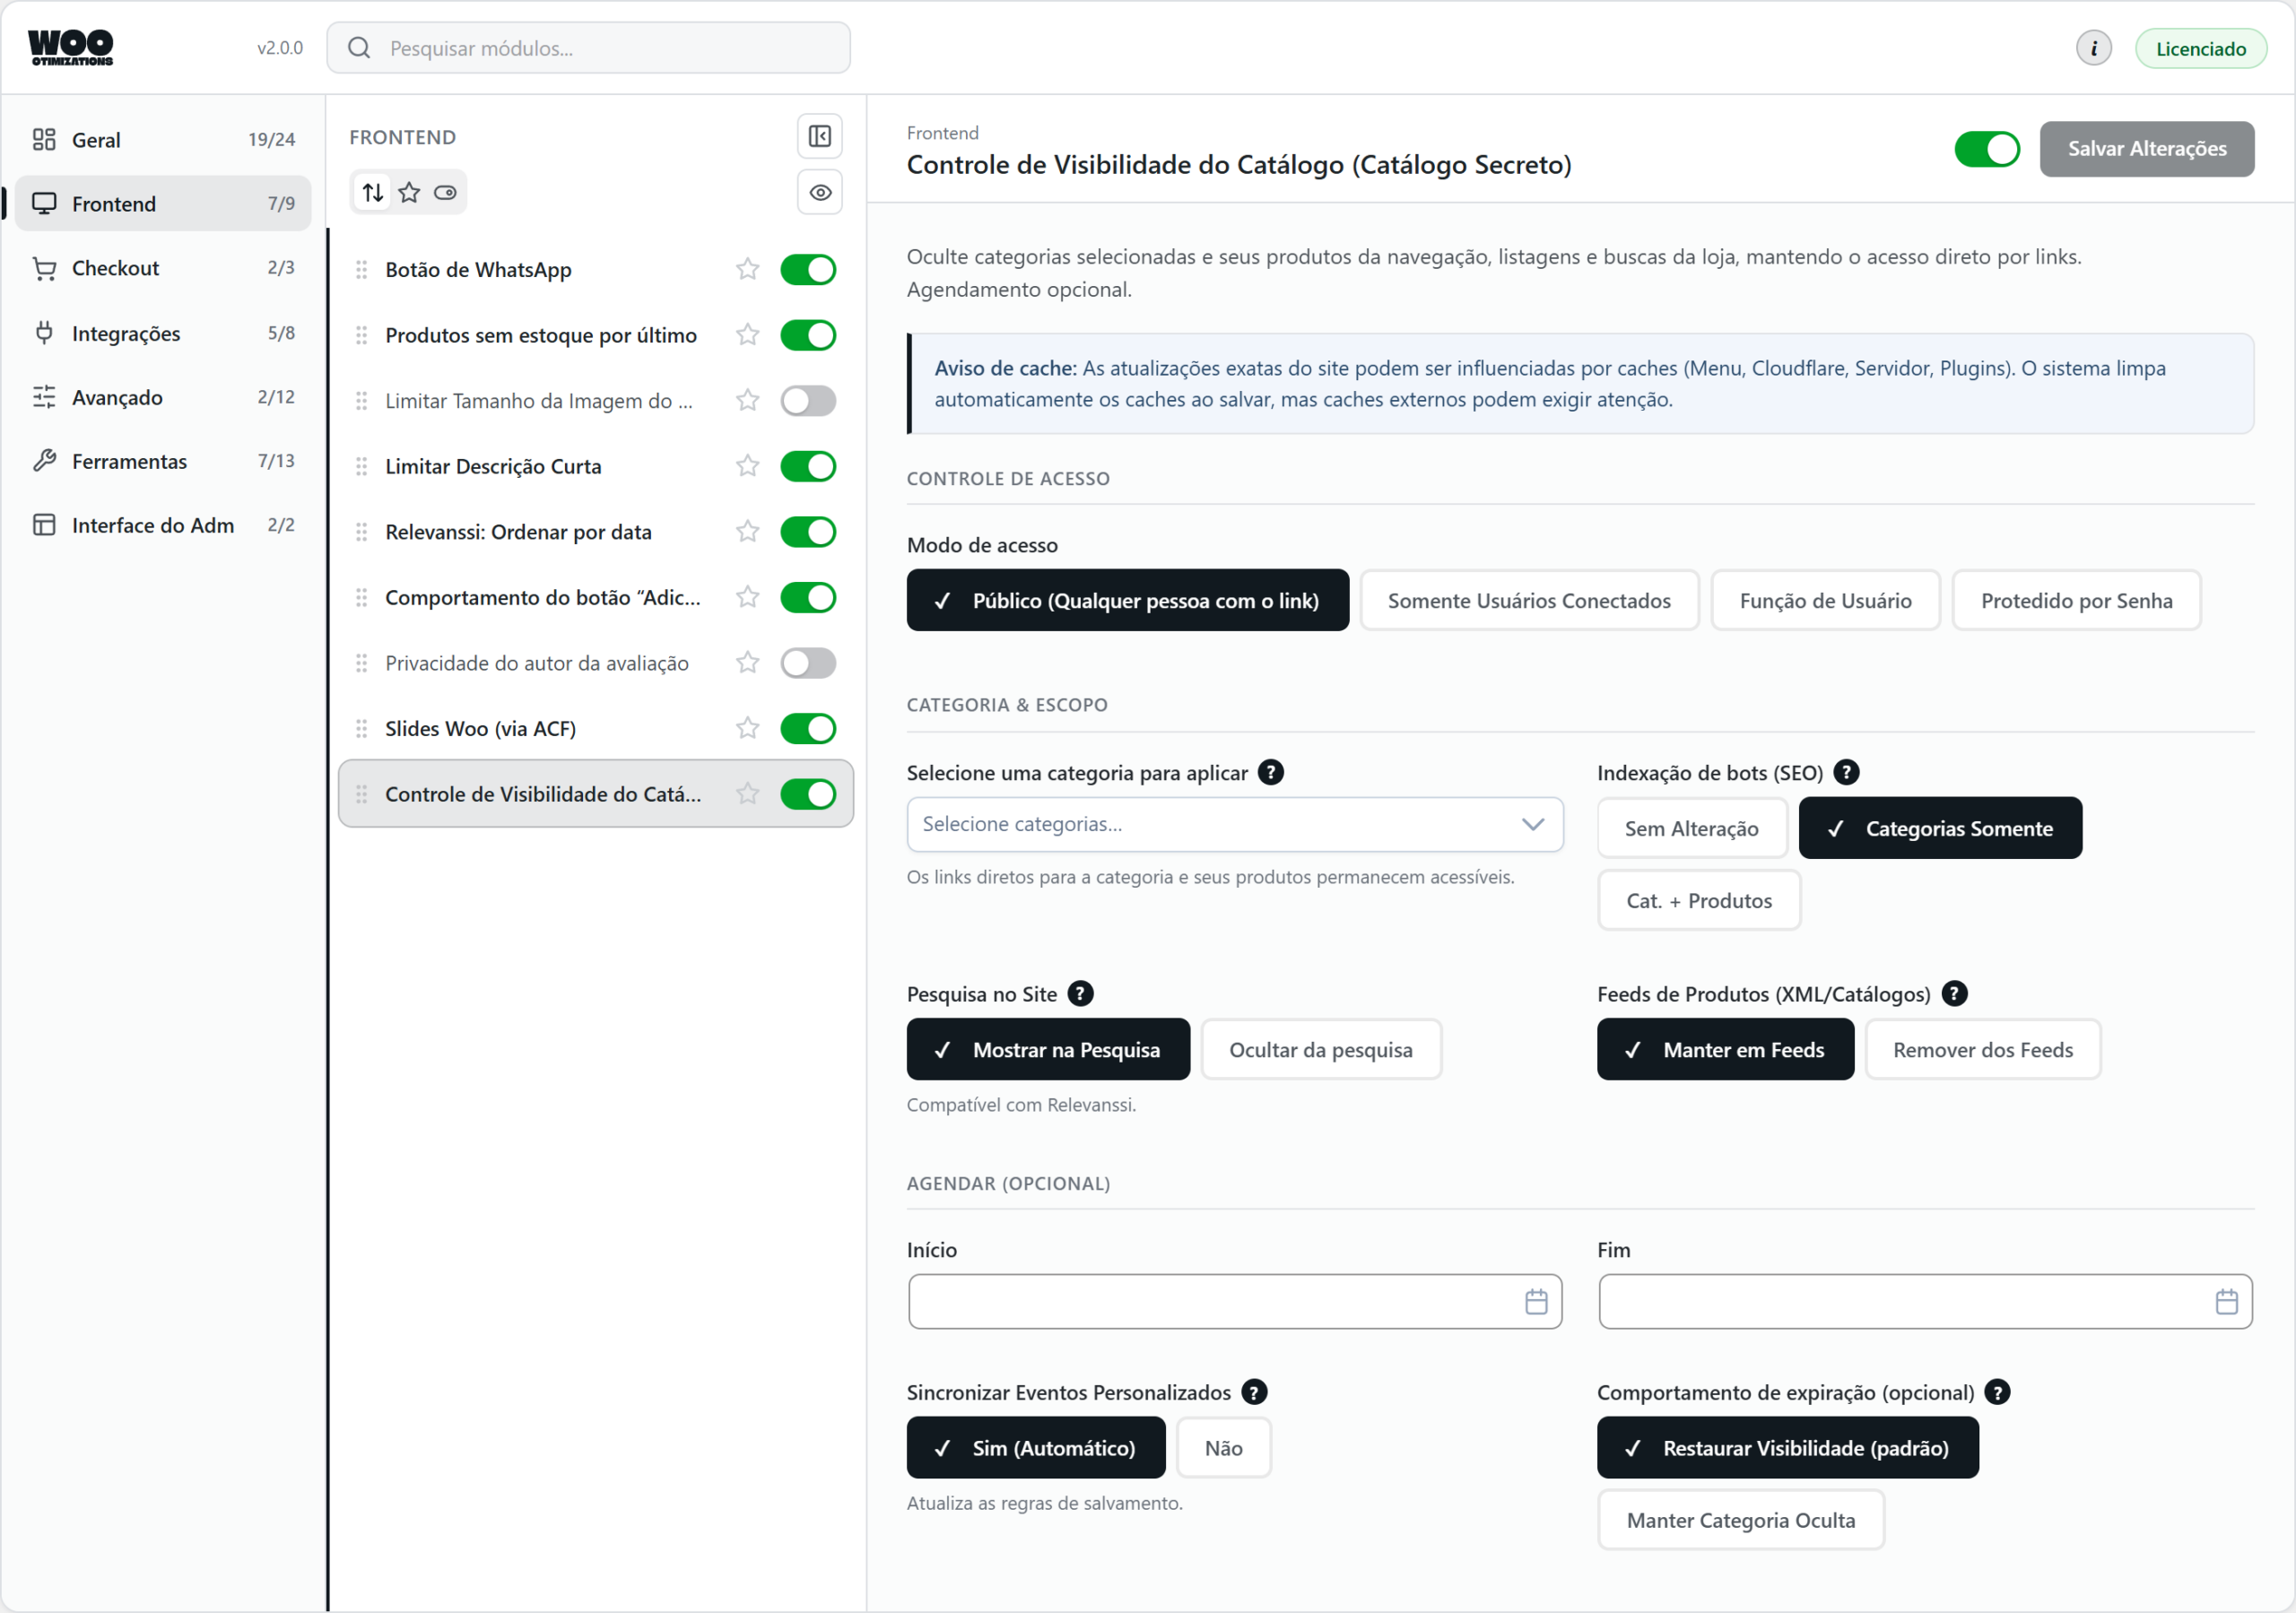Viewport: 2296px width, 1613px height.
Task: Open help for Pesquisa no Site
Action: pos(1080,993)
